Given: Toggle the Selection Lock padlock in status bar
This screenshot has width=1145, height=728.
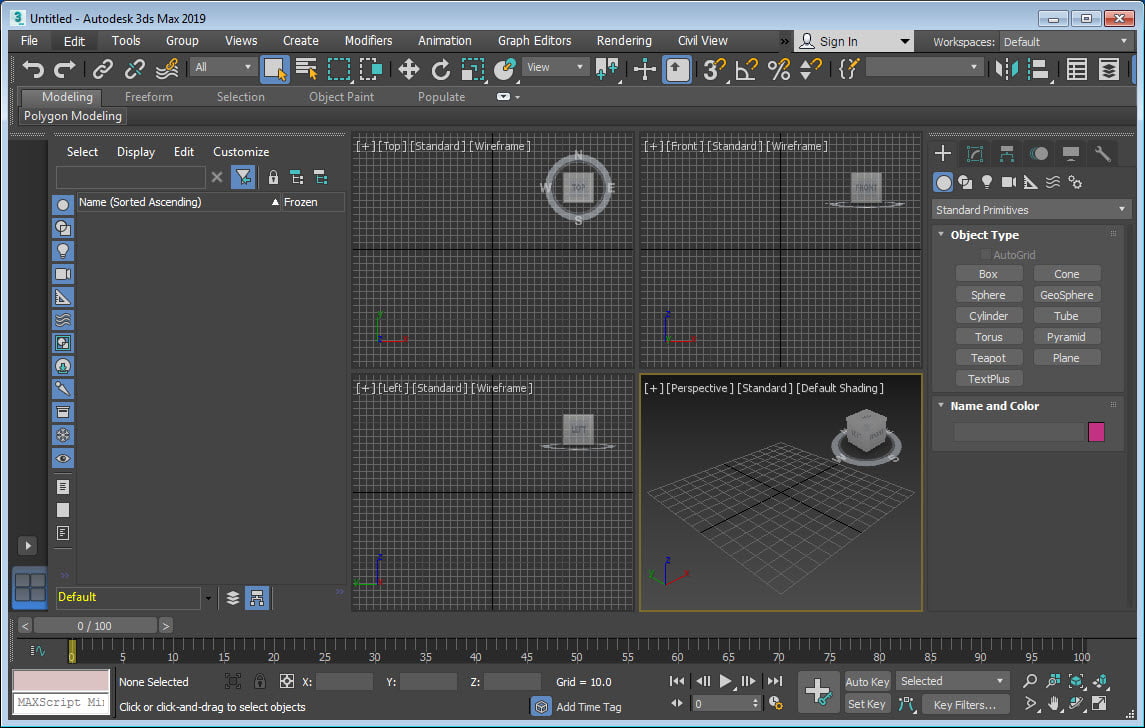Looking at the screenshot, I should click(259, 681).
